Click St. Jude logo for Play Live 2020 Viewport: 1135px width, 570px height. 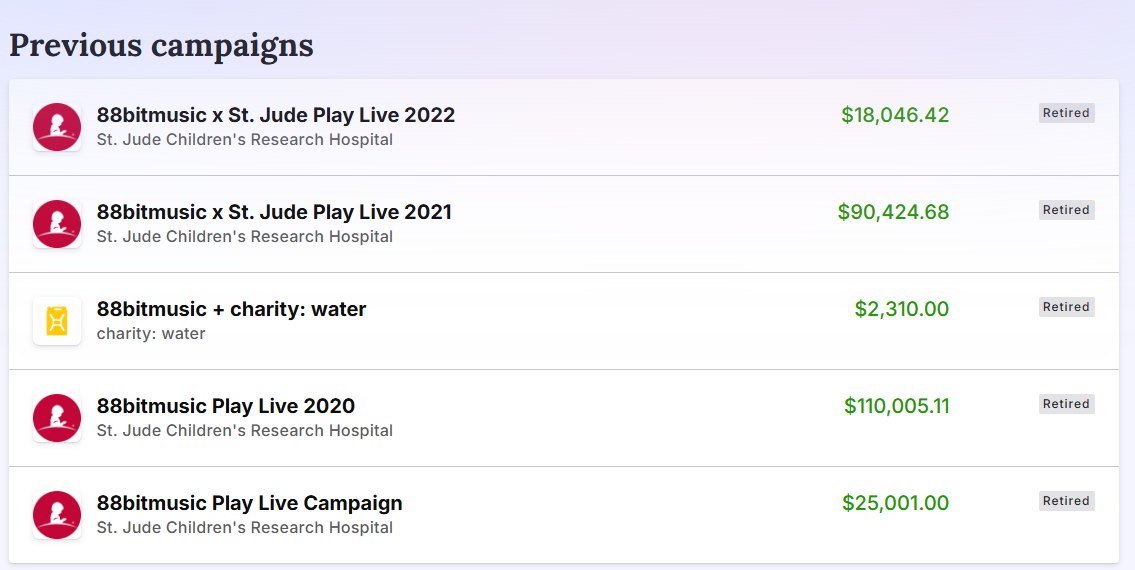point(57,418)
